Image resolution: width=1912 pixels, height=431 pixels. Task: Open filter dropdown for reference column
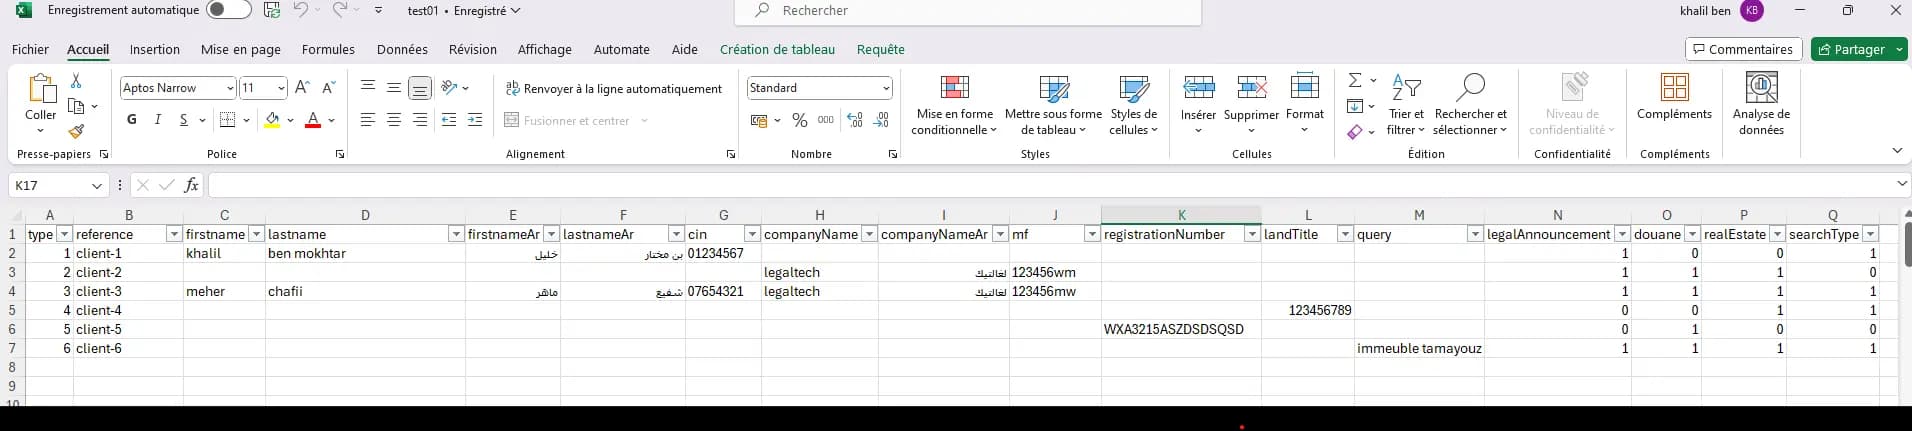(174, 234)
